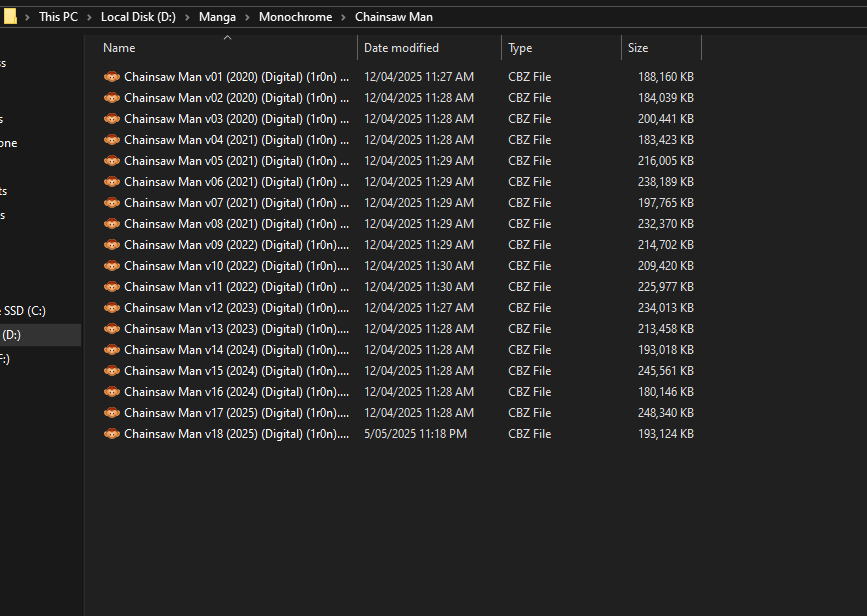The width and height of the screenshot is (867, 616).
Task: Click CBZ File type in the v14 row
Action: (530, 350)
